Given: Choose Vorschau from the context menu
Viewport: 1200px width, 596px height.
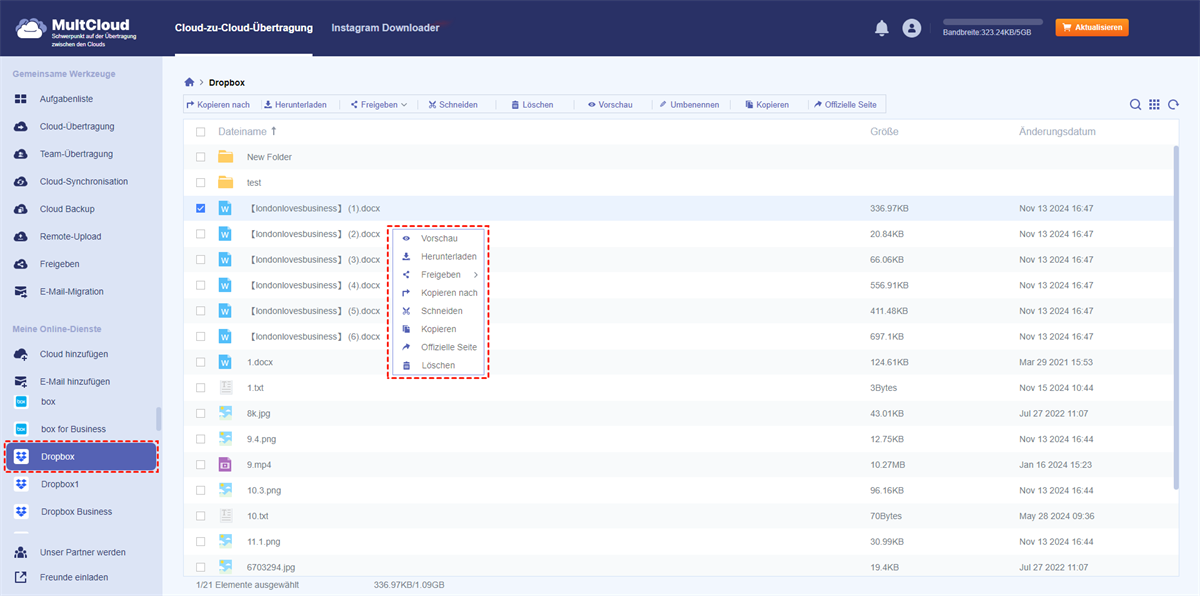Looking at the screenshot, I should [x=438, y=239].
